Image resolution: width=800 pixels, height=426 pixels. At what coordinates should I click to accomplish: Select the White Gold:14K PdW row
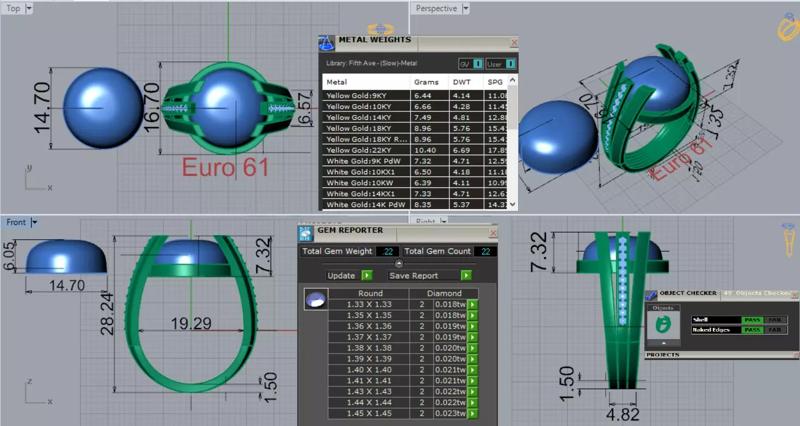[x=415, y=205]
